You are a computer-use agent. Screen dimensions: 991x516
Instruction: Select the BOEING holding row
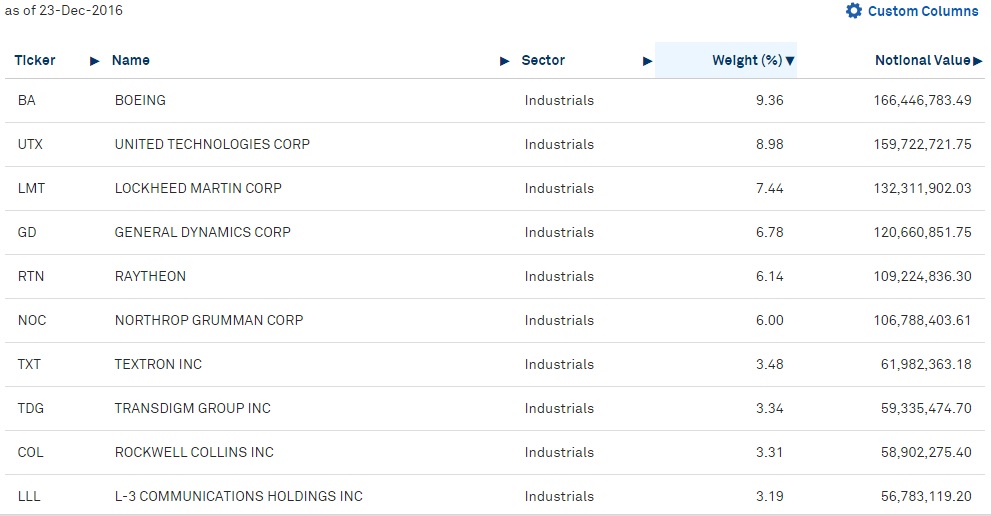pos(495,101)
